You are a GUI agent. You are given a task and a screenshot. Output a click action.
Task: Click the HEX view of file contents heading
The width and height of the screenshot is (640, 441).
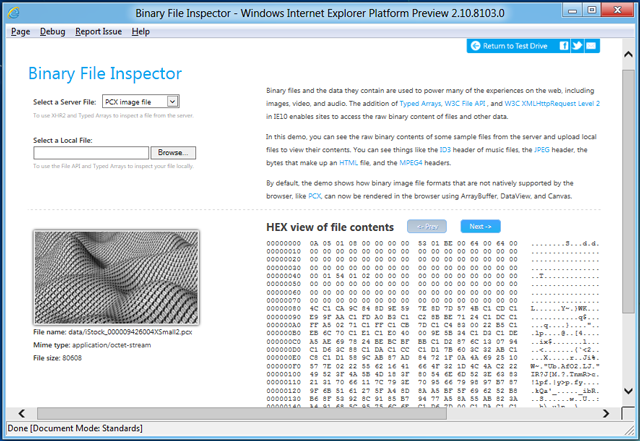(330, 227)
